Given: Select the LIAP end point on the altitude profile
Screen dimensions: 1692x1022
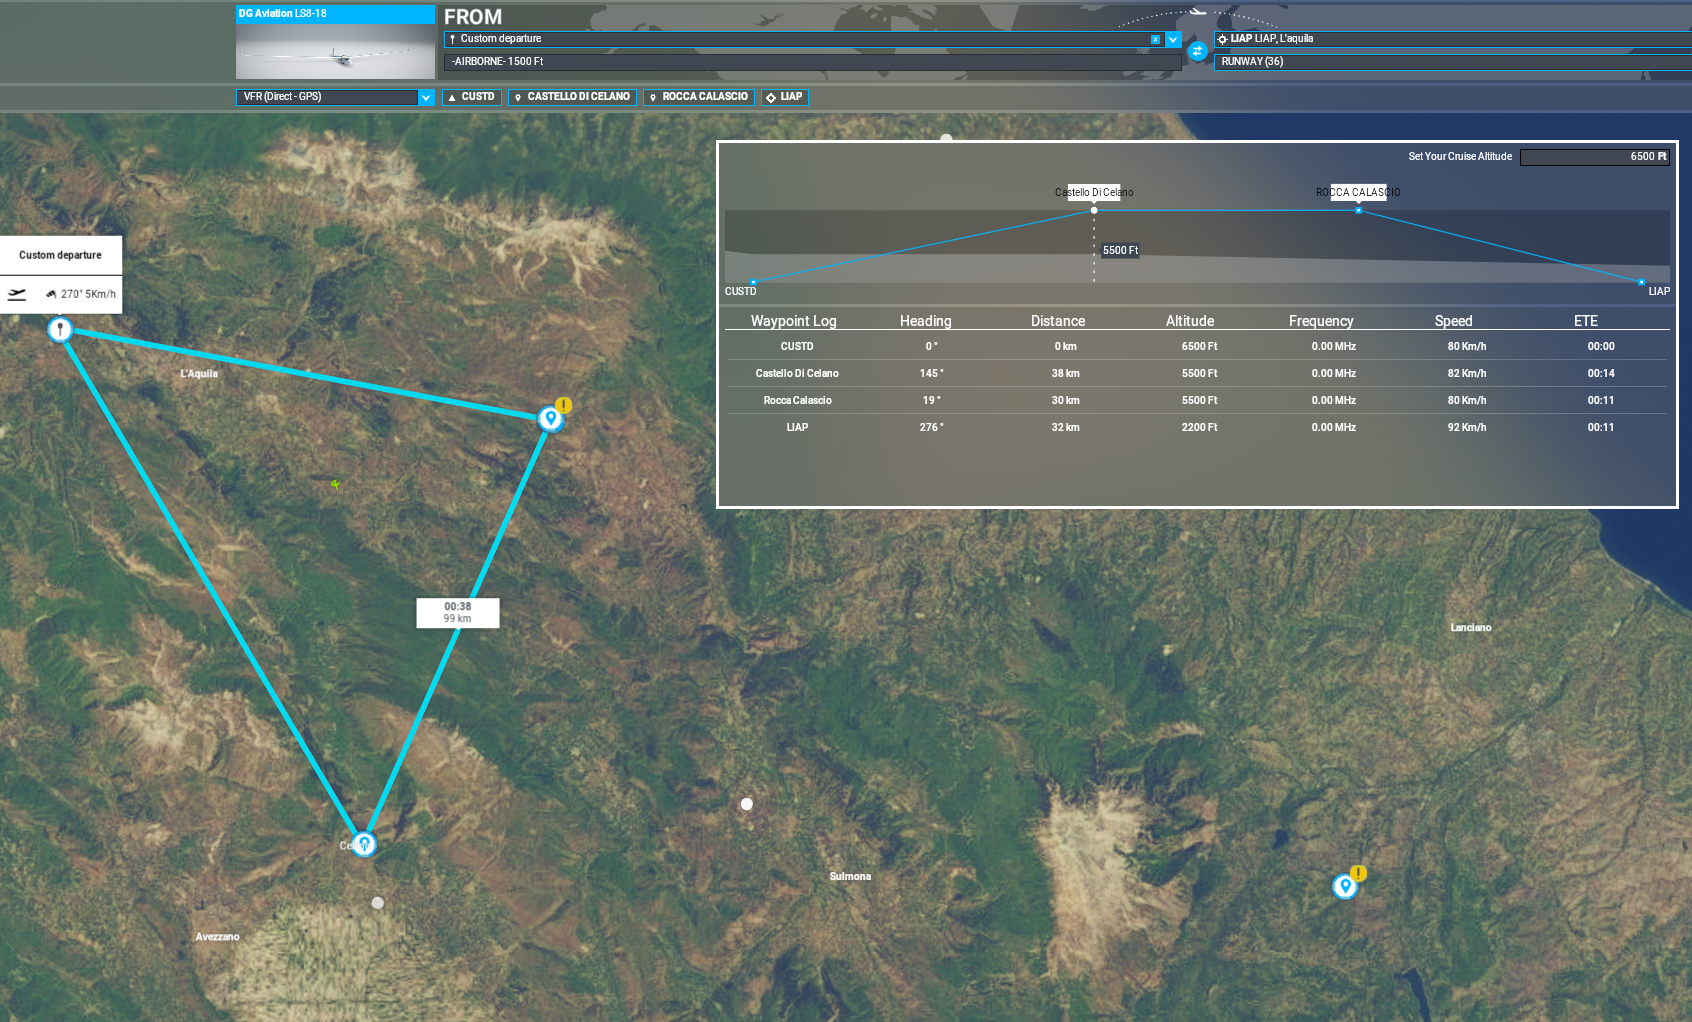Looking at the screenshot, I should pos(1641,282).
